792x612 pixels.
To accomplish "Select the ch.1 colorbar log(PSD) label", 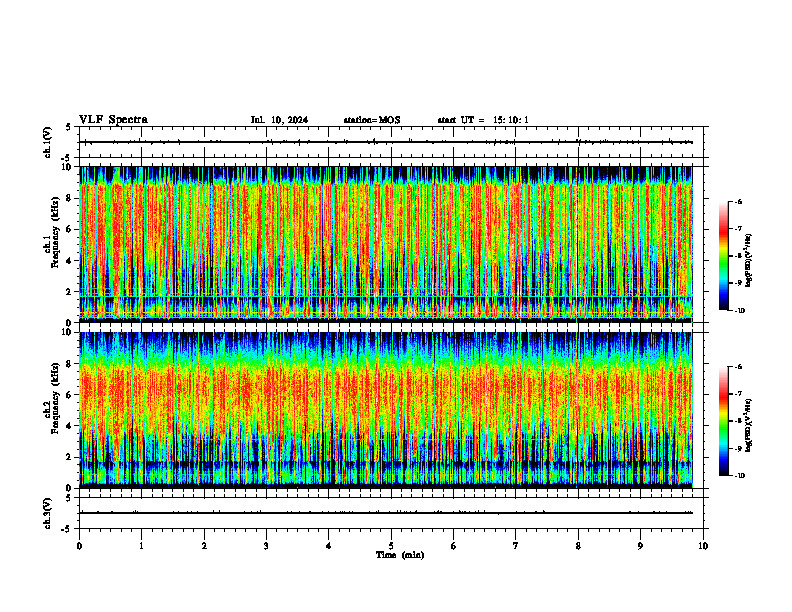I will [x=749, y=261].
